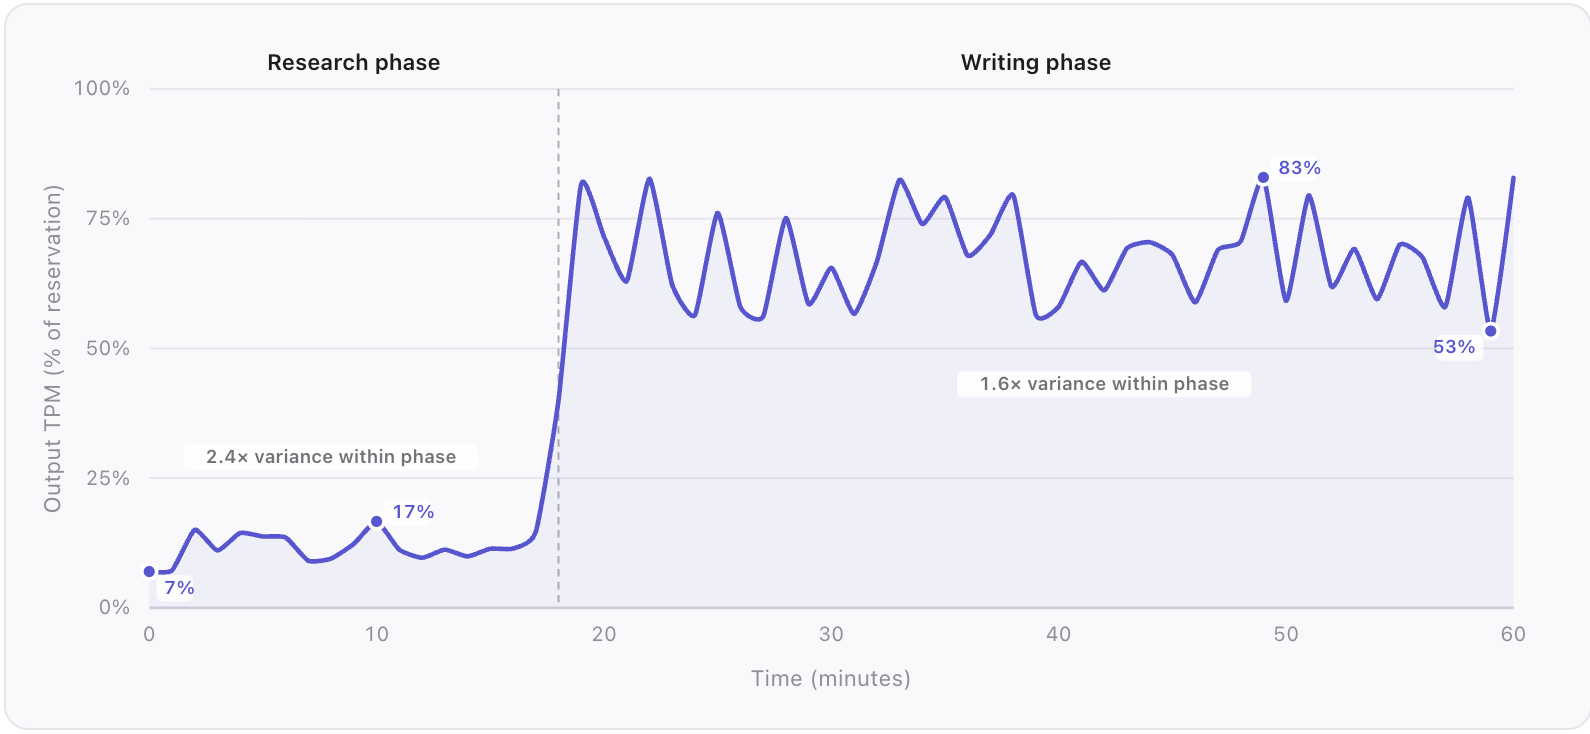Click the 83% peak data point marker
This screenshot has width=1590, height=734.
click(1263, 178)
